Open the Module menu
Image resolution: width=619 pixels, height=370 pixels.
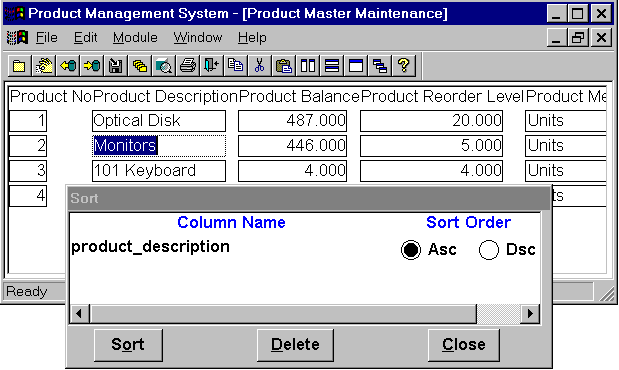(x=135, y=38)
